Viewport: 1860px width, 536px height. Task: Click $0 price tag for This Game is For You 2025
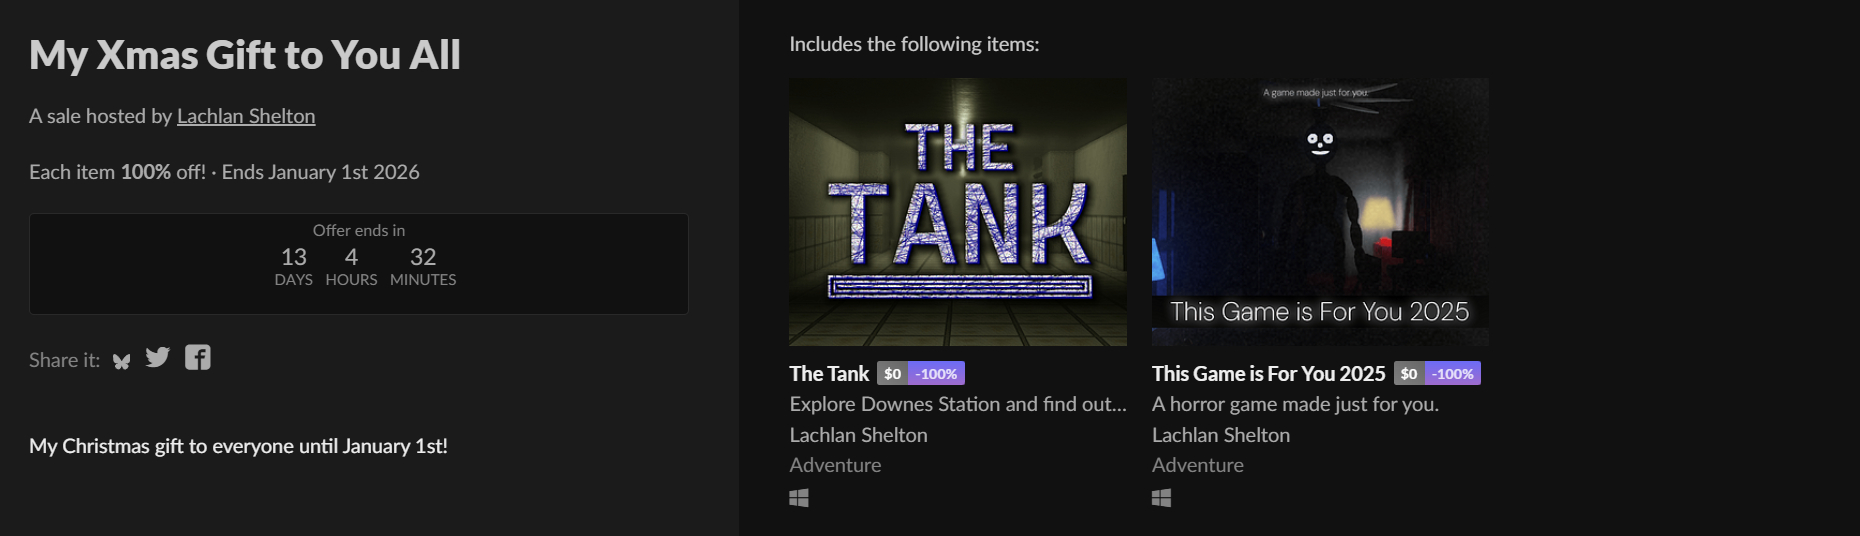pyautogui.click(x=1409, y=374)
